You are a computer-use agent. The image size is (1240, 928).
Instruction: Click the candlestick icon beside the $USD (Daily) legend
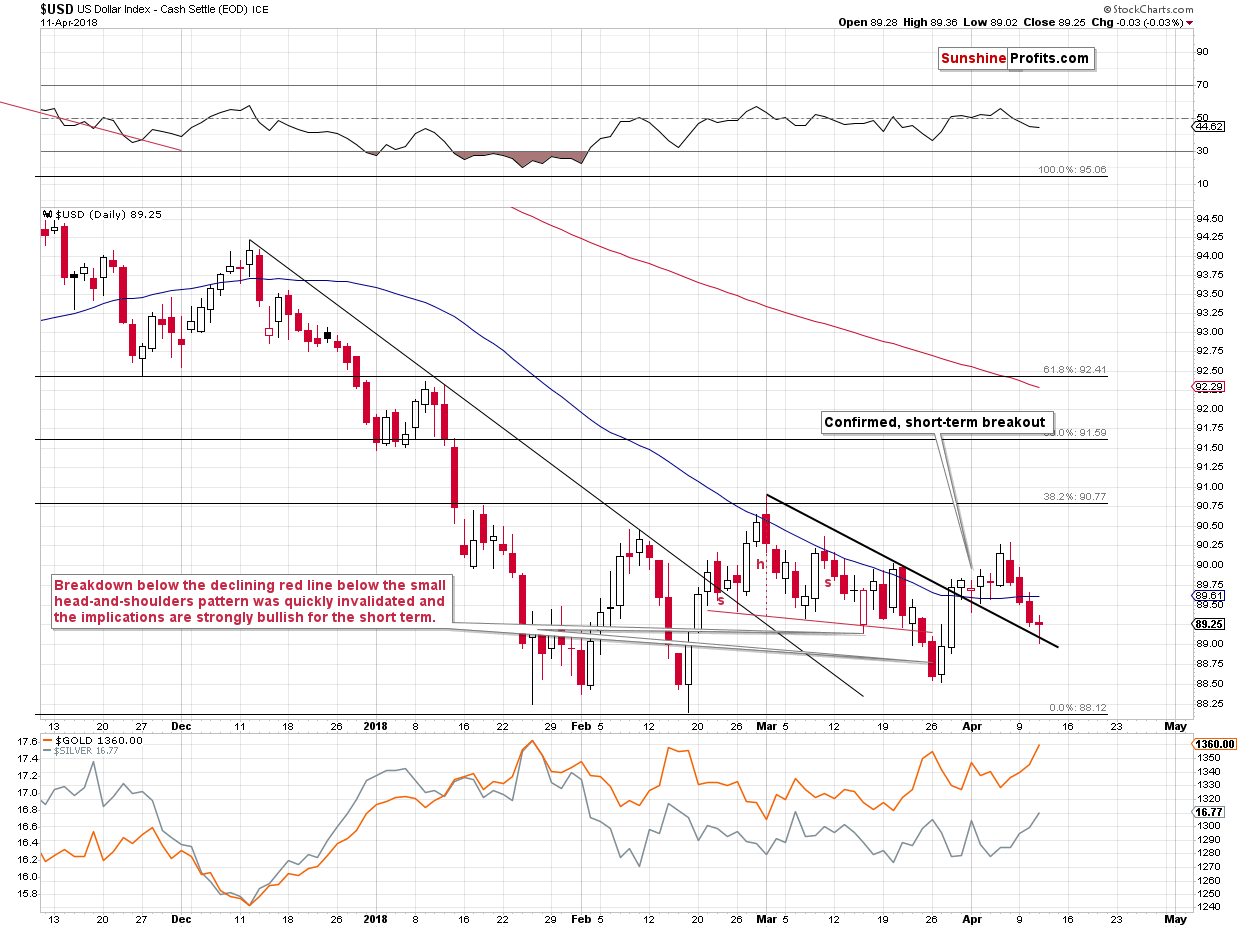point(46,214)
